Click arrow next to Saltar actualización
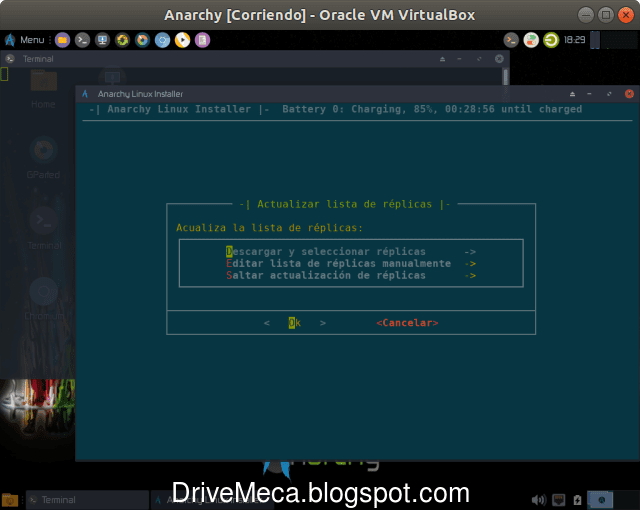This screenshot has width=640, height=510. (x=470, y=275)
